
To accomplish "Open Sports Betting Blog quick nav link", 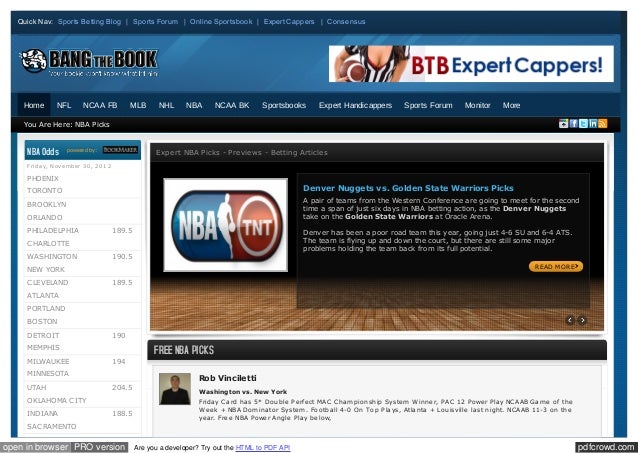I will pos(89,22).
